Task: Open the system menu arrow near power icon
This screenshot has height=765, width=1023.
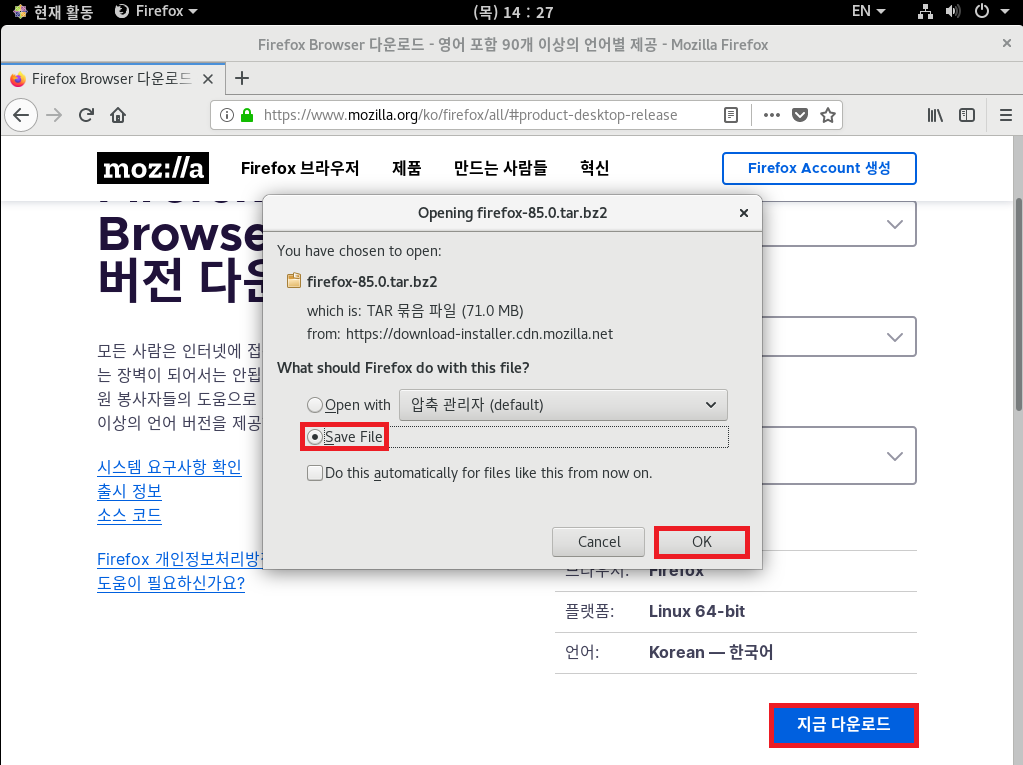Action: [1005, 12]
